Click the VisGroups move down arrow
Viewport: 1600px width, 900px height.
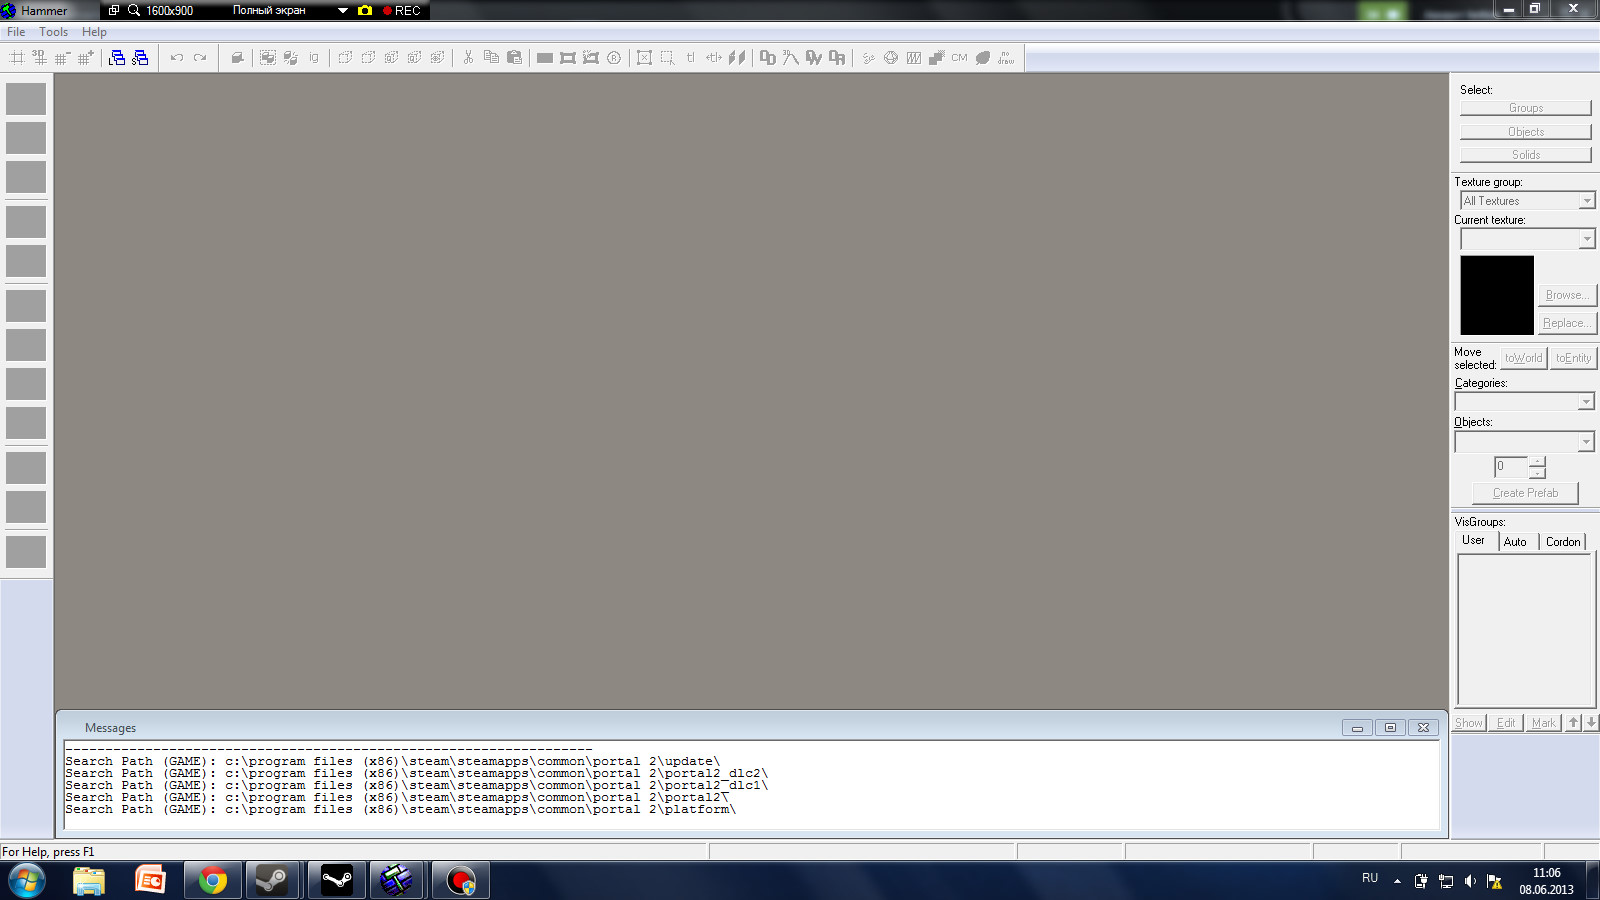(x=1590, y=723)
